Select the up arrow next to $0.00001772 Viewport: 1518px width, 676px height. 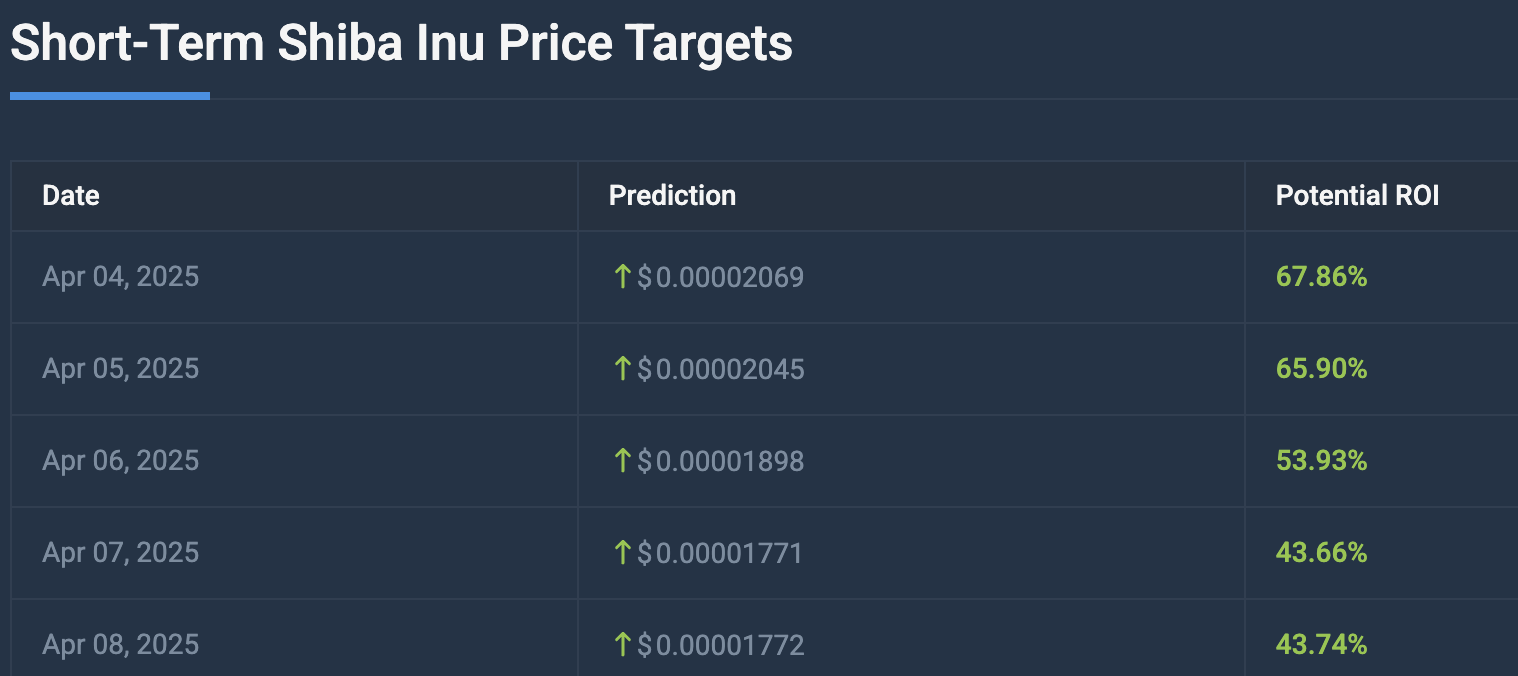[622, 645]
